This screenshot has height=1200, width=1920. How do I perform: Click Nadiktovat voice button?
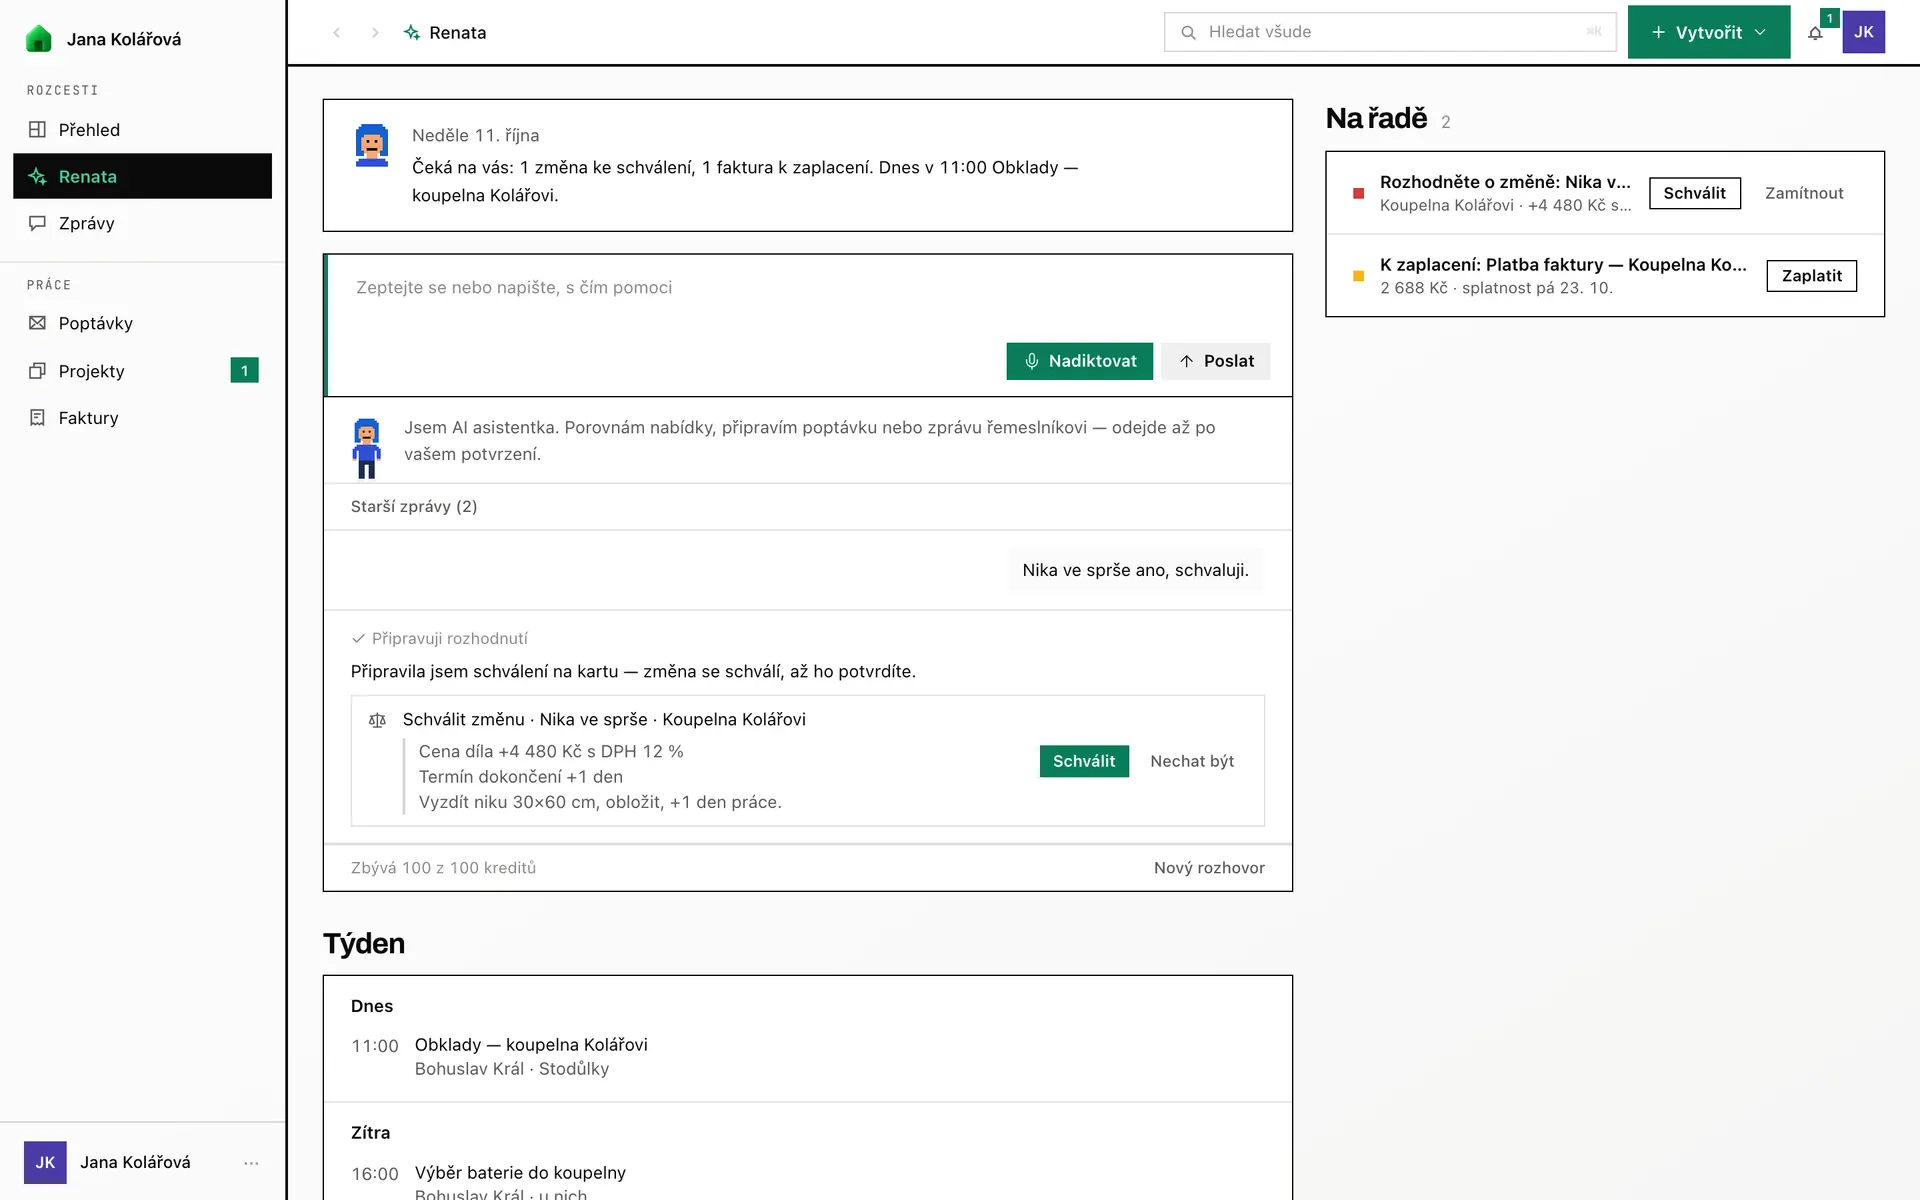pyautogui.click(x=1079, y=361)
